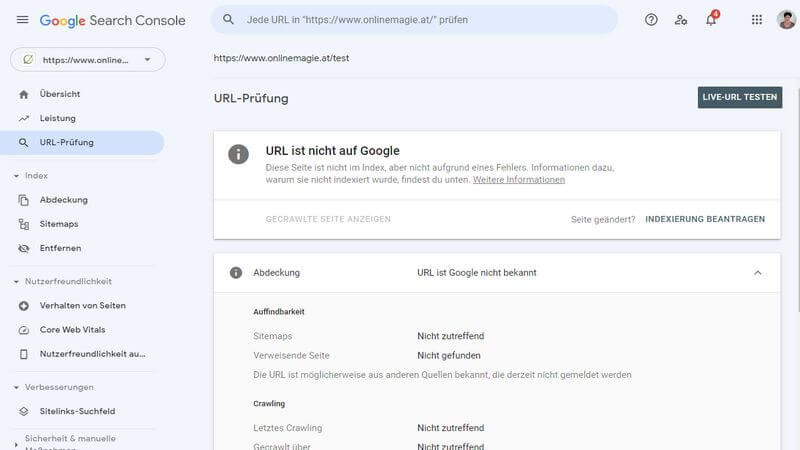Viewport: 800px width, 450px height.
Task: Click the Sitelinks-Suchfeld layers icon
Action: [x=23, y=411]
